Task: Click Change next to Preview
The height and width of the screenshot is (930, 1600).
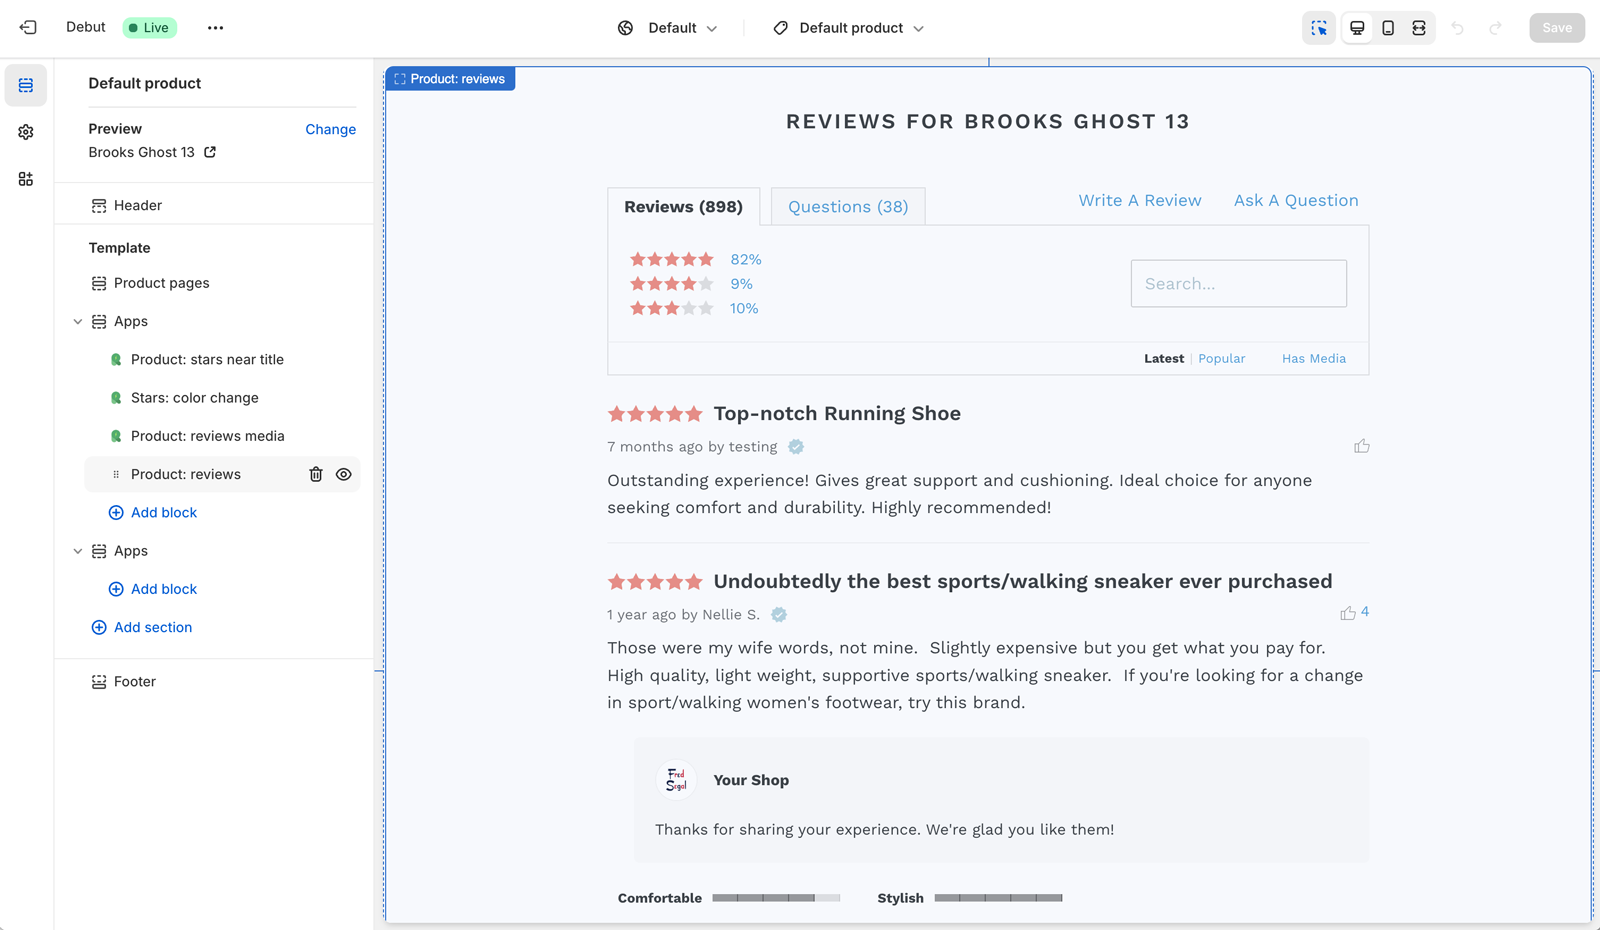Action: click(331, 130)
